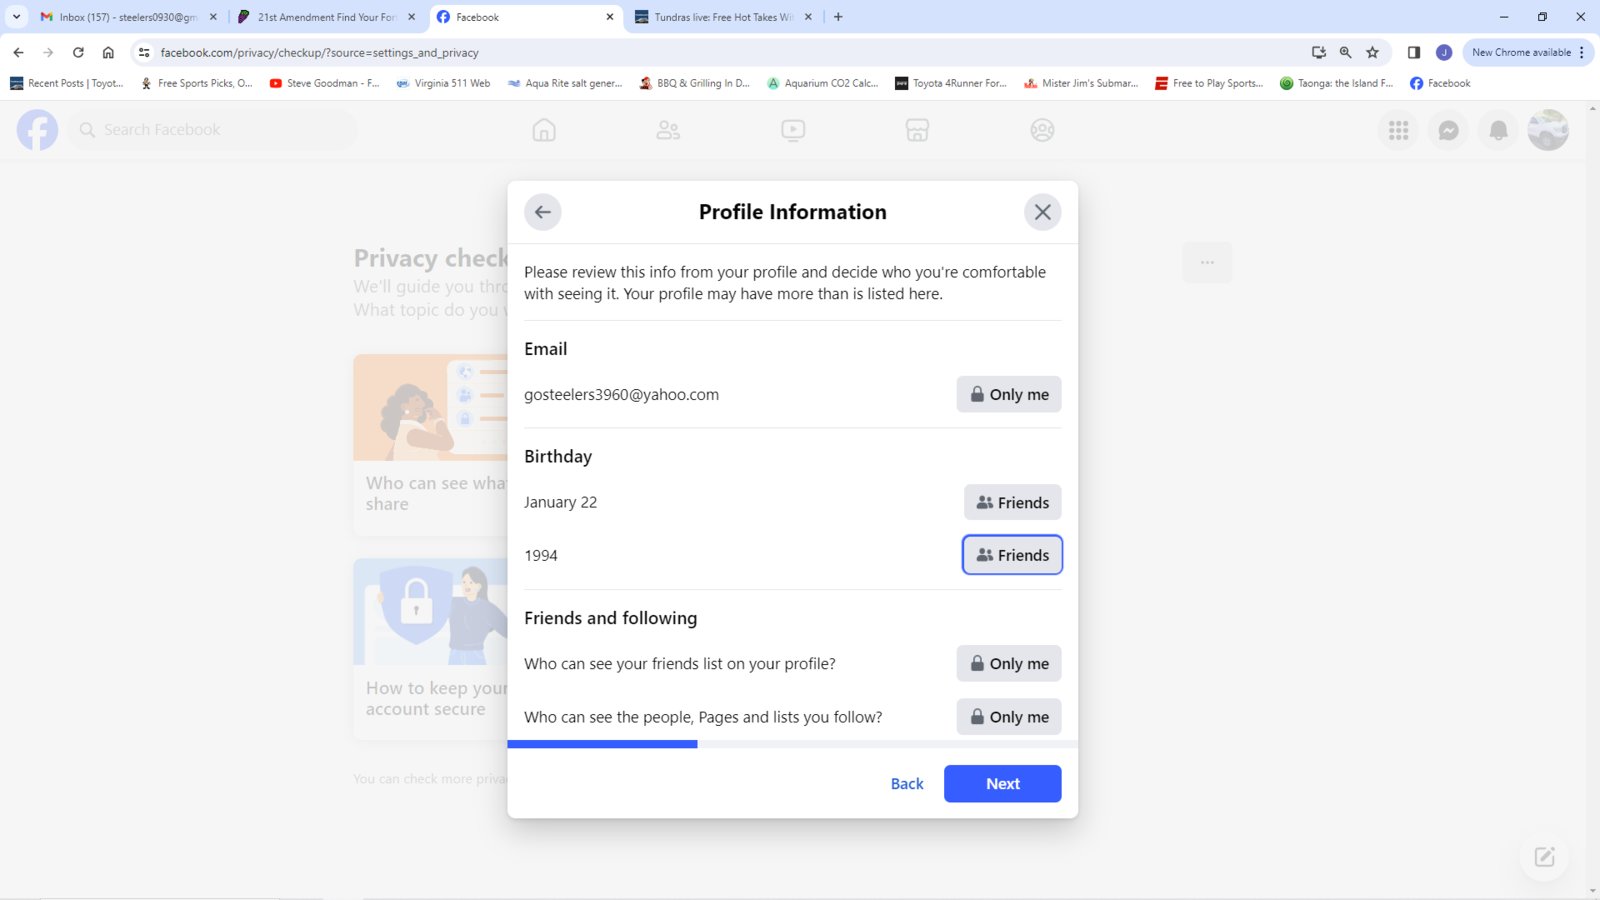Image resolution: width=1600 pixels, height=900 pixels.
Task: Close the Facebook browser tab
Action: tap(610, 17)
